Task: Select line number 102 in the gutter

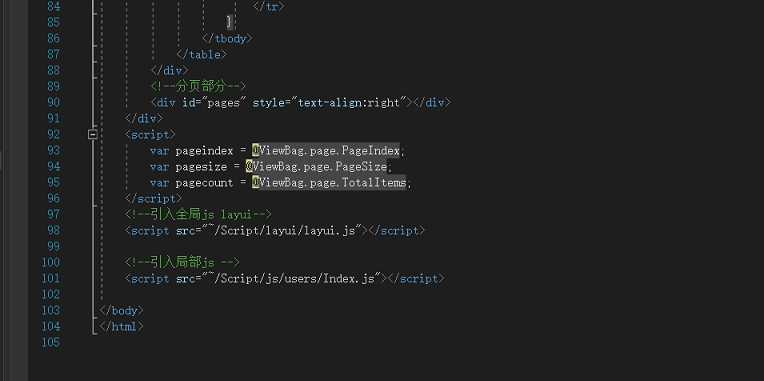Action: [x=51, y=295]
